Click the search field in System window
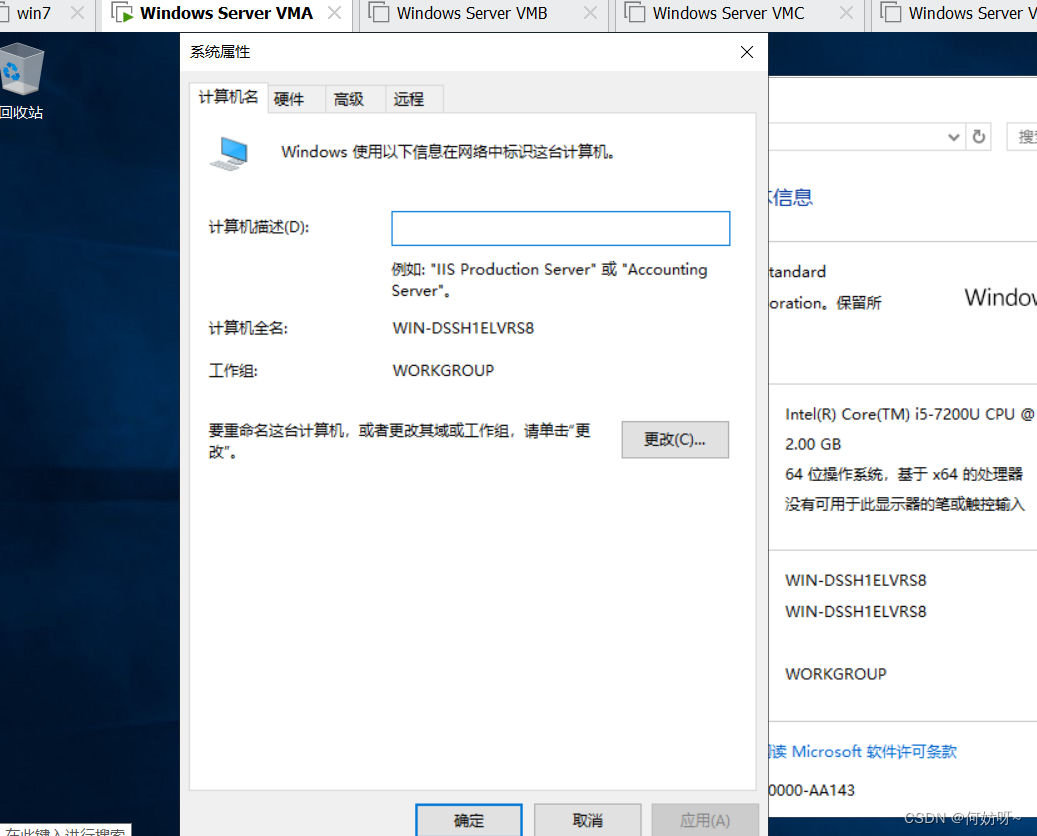The width and height of the screenshot is (1037, 836). pyautogui.click(x=1022, y=137)
